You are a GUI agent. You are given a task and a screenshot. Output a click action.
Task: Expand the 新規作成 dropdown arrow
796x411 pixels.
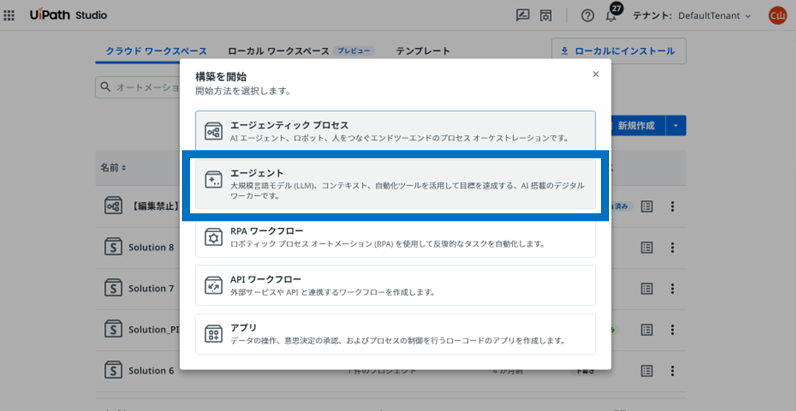676,126
